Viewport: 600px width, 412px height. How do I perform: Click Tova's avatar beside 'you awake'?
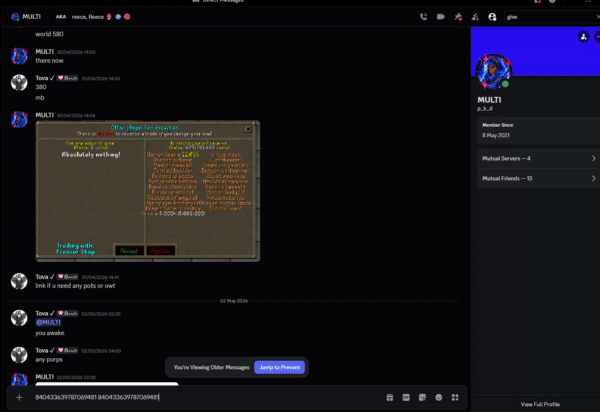[x=19, y=318]
